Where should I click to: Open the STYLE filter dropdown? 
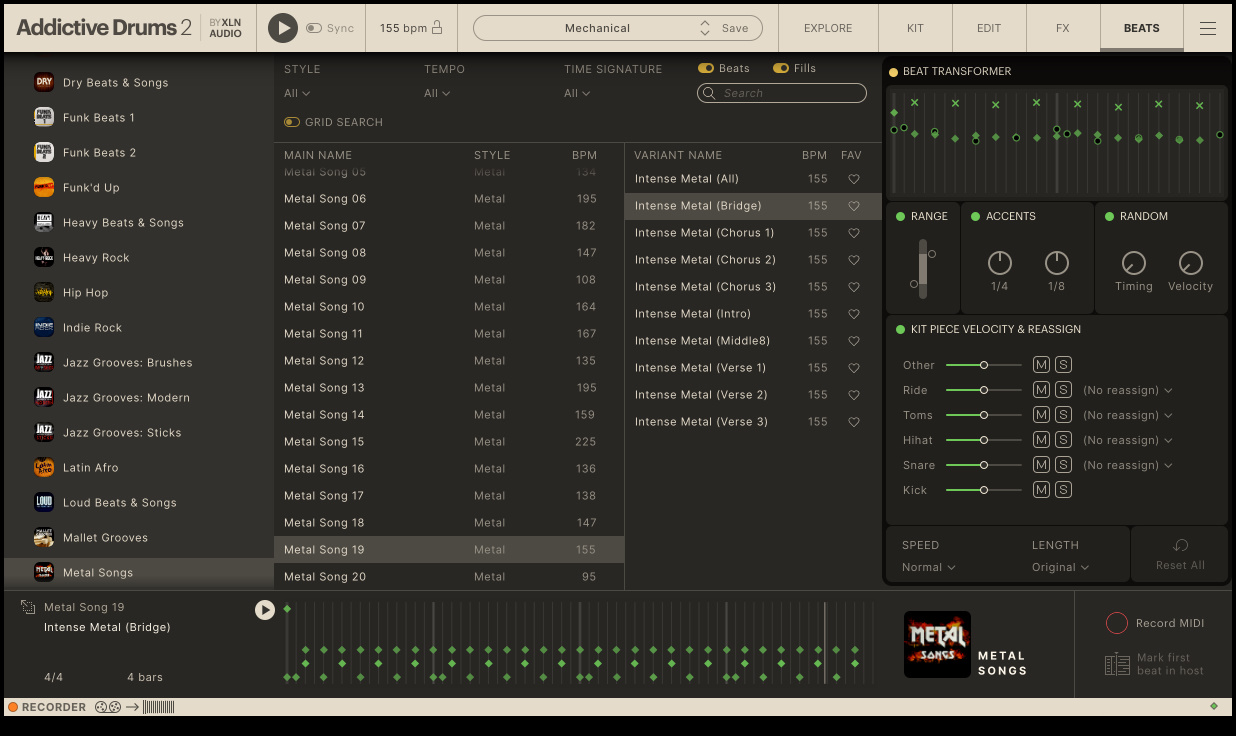pos(297,93)
